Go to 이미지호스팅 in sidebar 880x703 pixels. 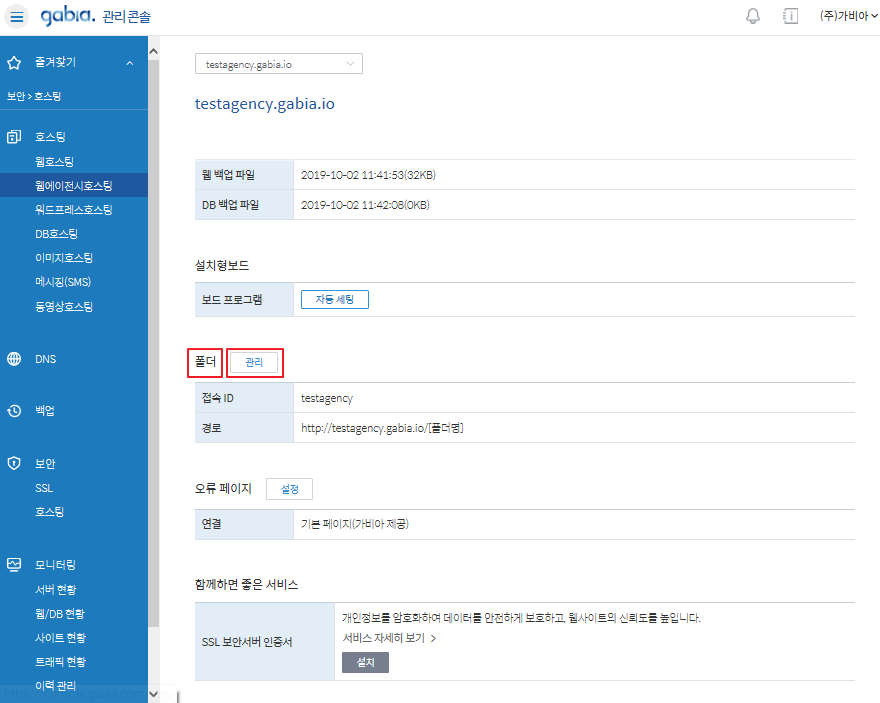click(64, 258)
